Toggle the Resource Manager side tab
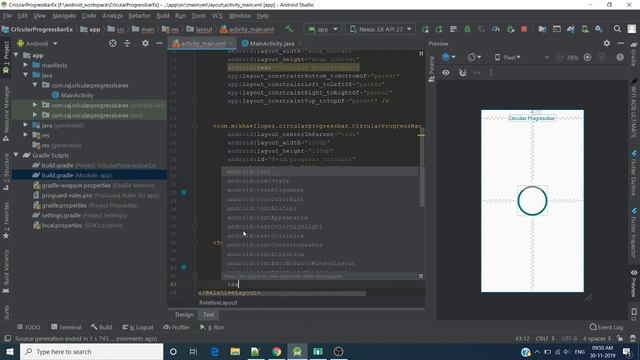The width and height of the screenshot is (640, 360). click(6, 114)
